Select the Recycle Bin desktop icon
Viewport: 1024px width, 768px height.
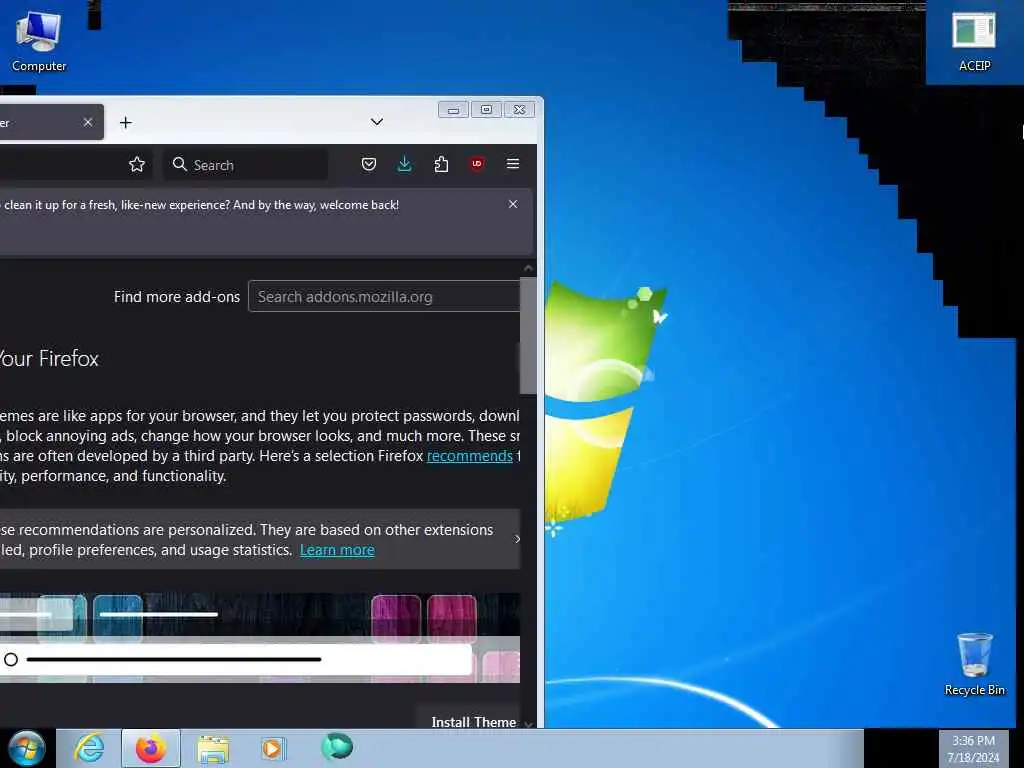(974, 664)
